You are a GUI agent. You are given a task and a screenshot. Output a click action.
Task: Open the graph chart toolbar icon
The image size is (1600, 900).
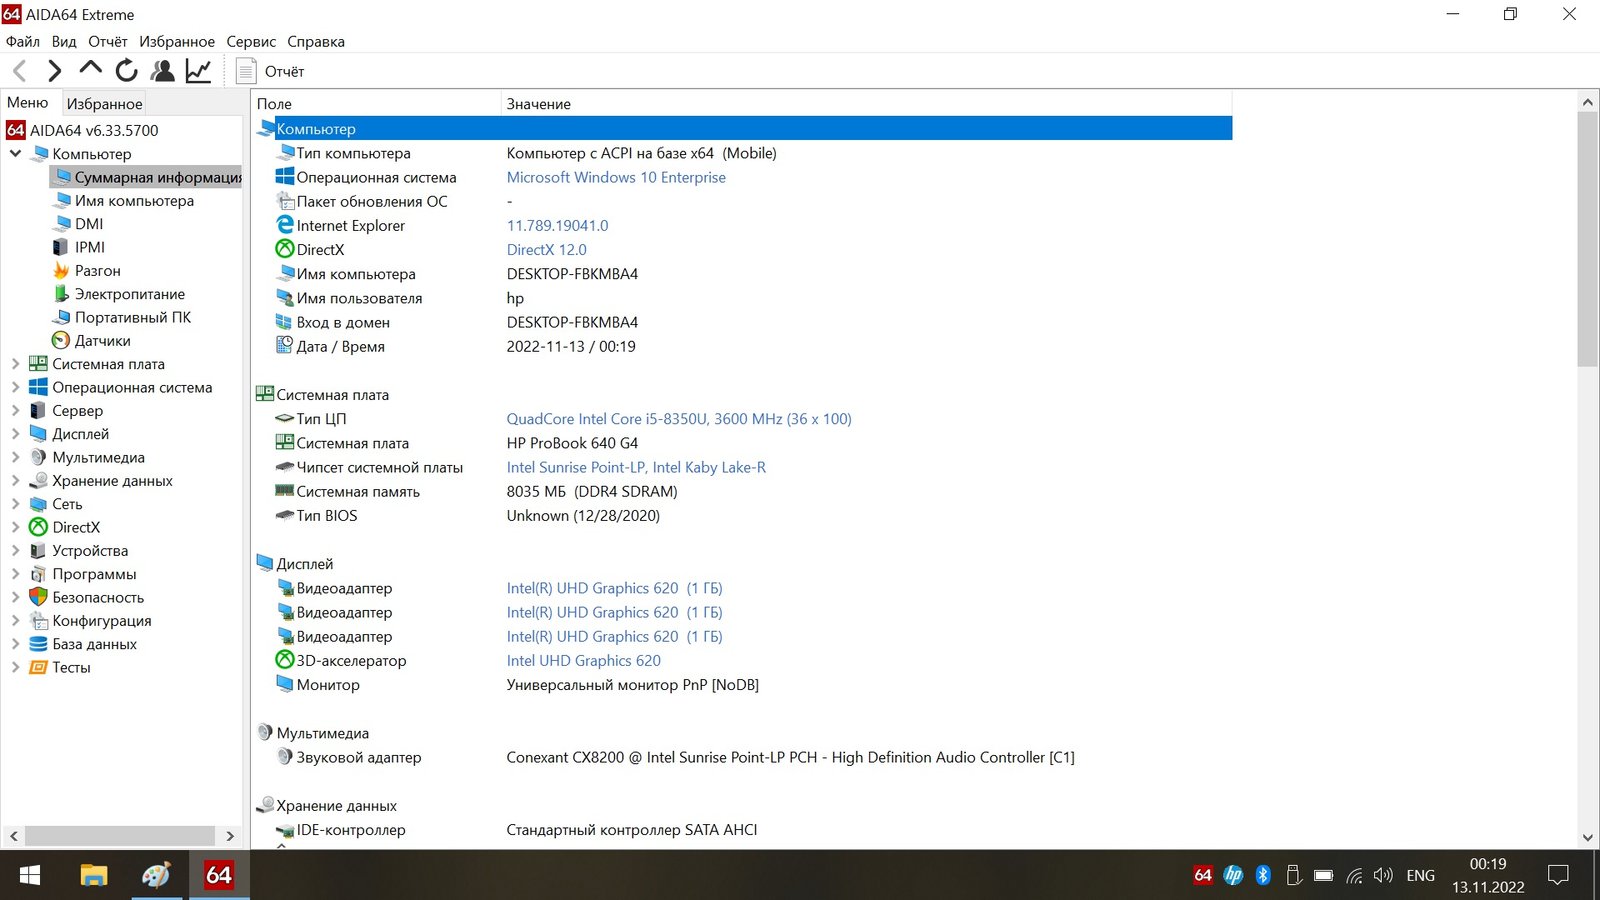coord(198,71)
